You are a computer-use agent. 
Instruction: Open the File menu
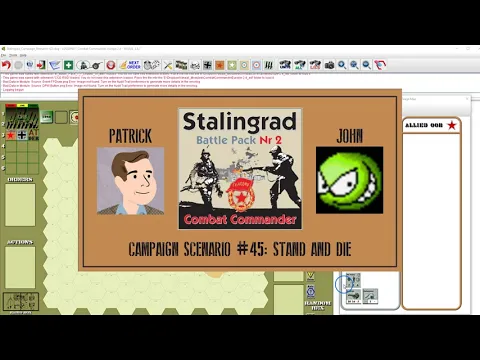pyautogui.click(x=4, y=55)
